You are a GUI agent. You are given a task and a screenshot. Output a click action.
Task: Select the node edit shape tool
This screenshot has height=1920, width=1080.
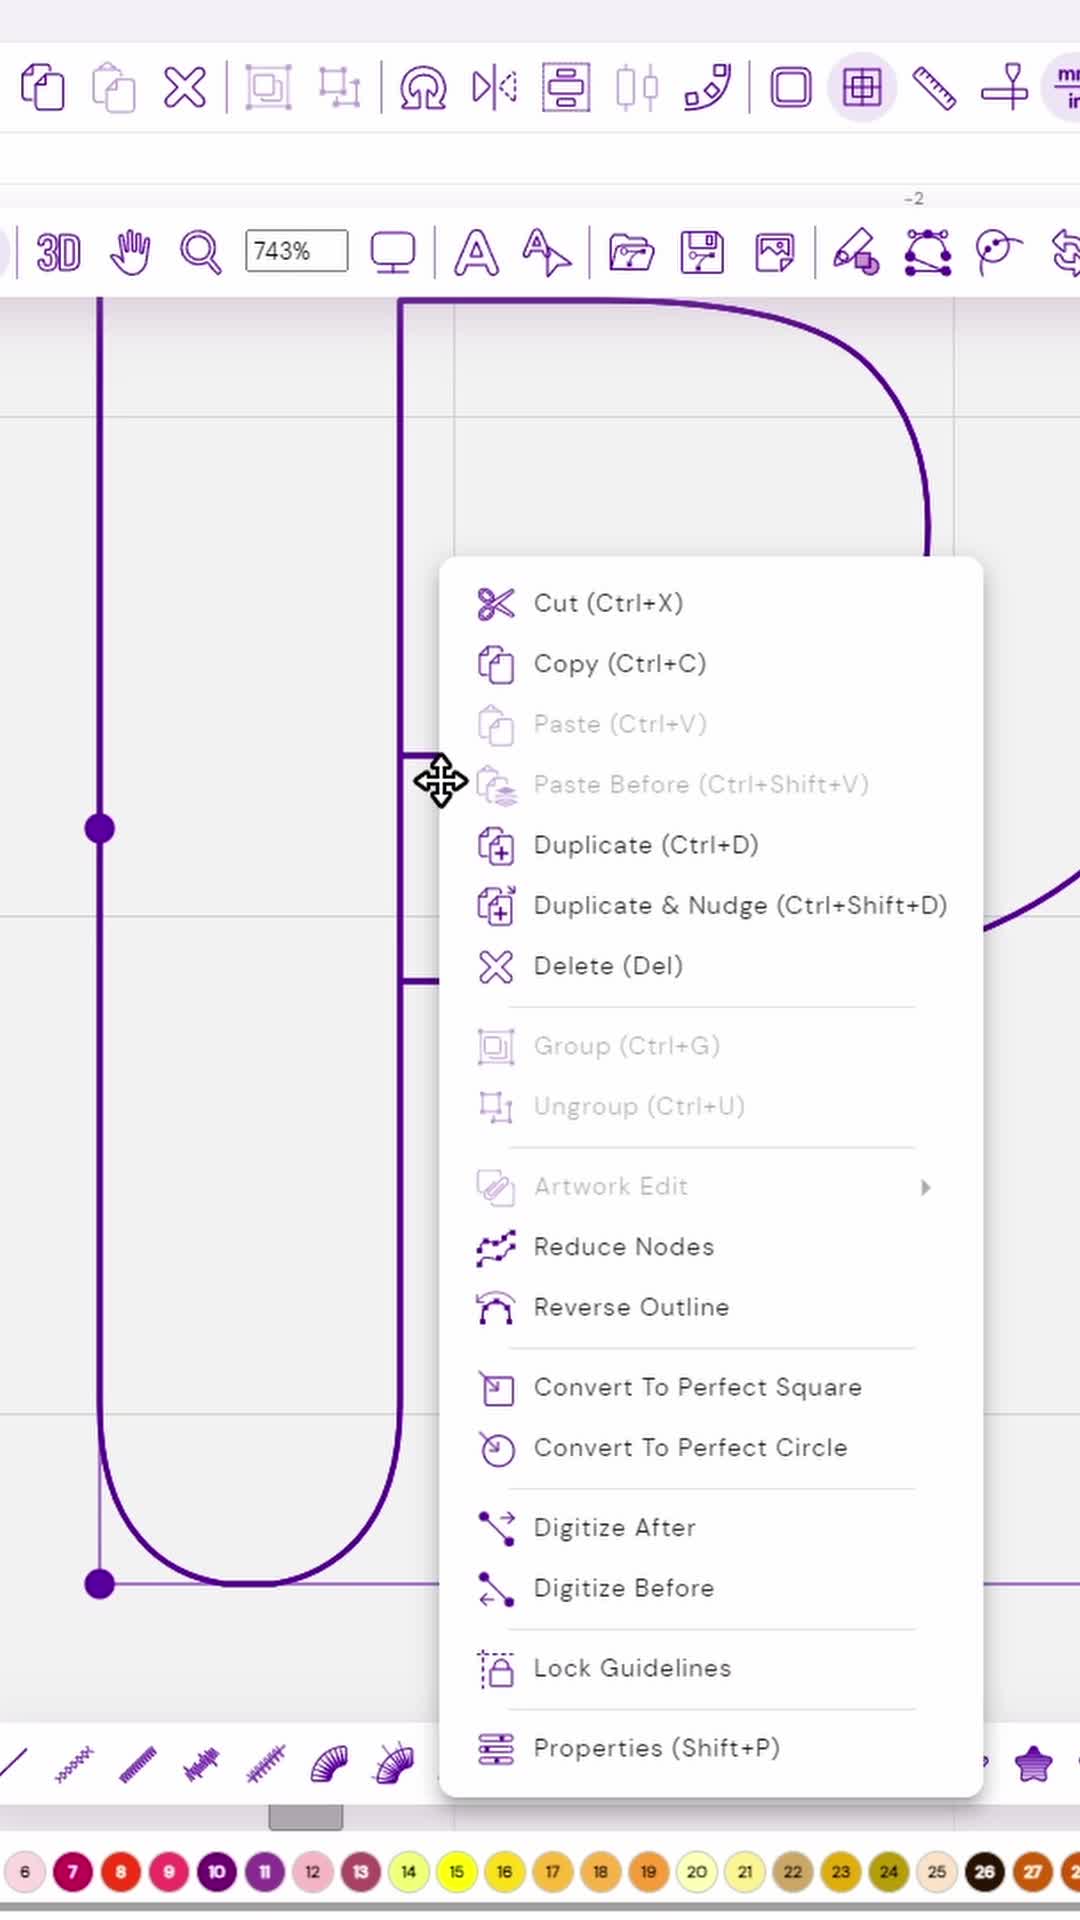(928, 252)
